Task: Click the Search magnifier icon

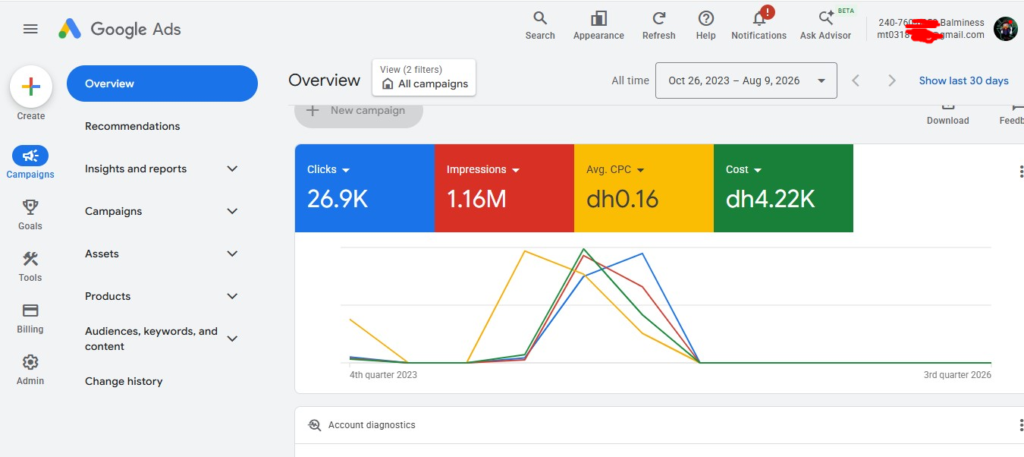Action: click(x=539, y=18)
